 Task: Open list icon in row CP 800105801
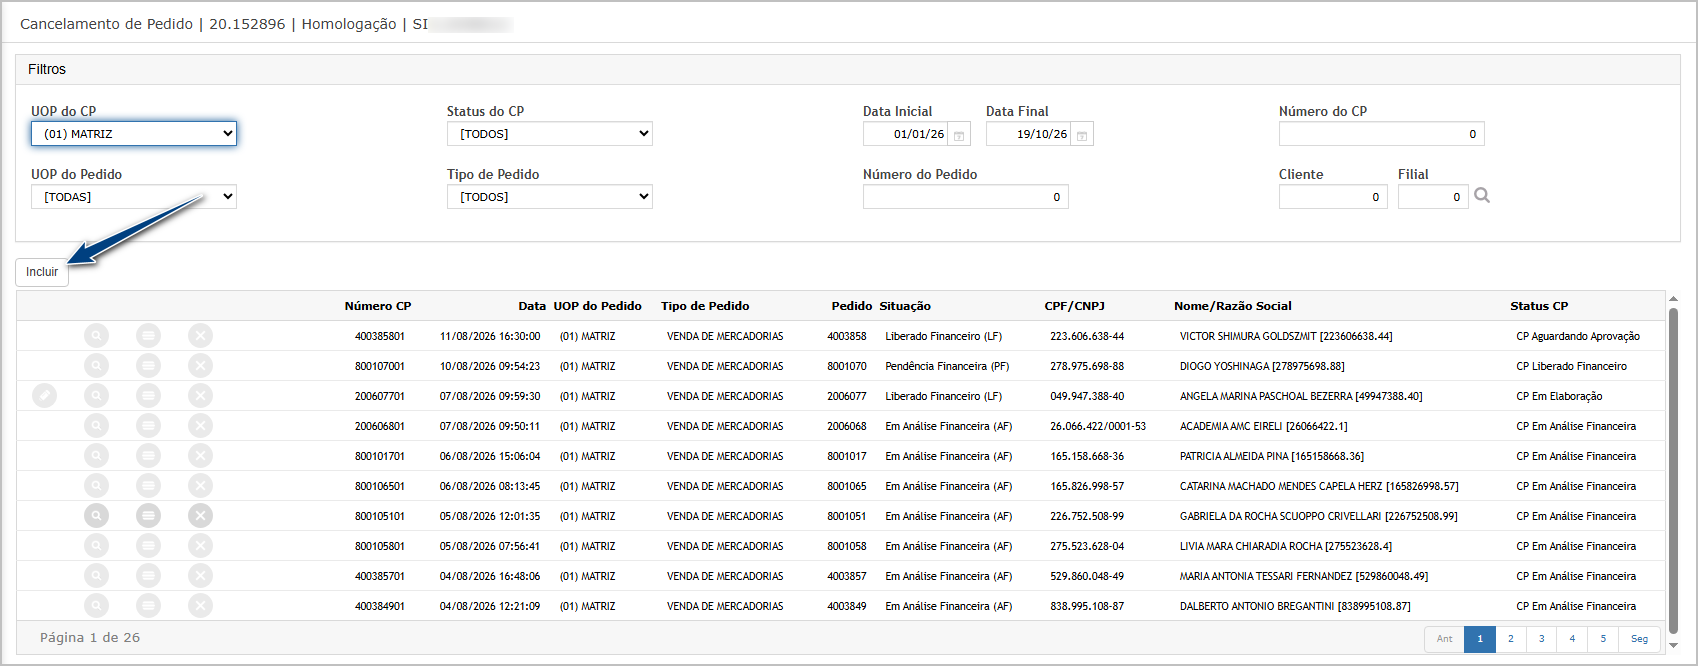click(148, 546)
